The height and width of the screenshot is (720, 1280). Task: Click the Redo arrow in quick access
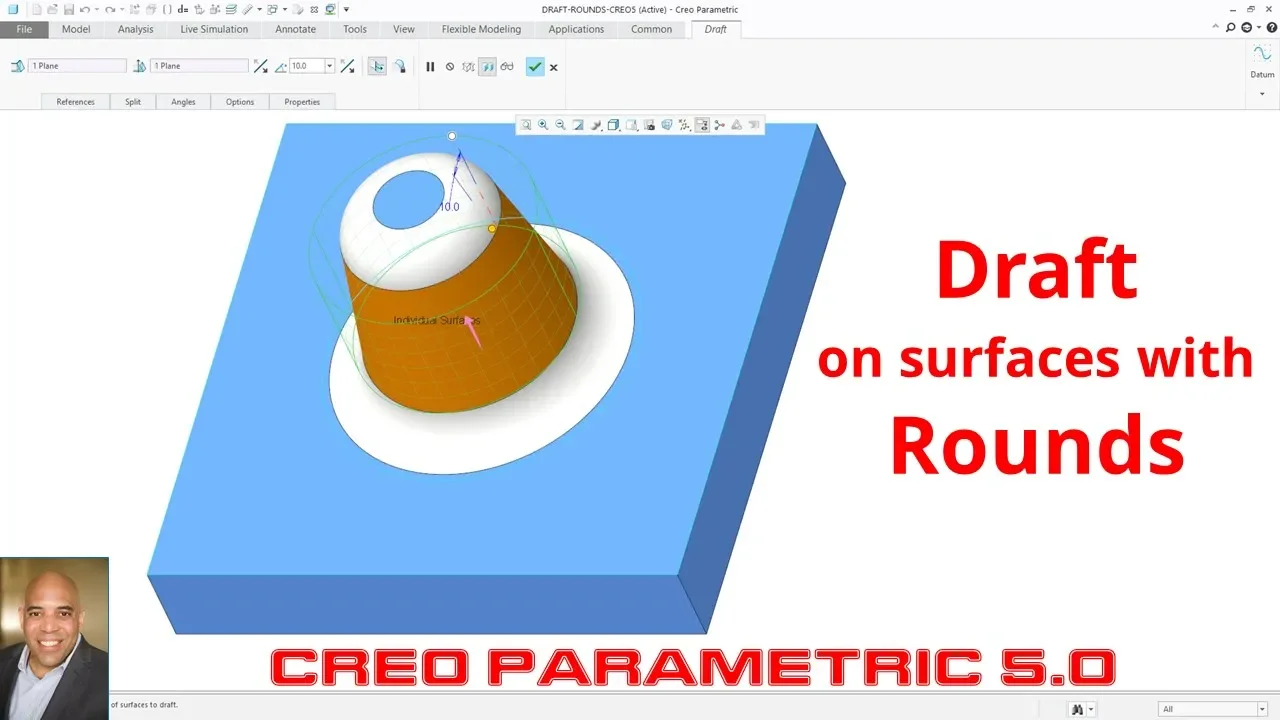110,9
